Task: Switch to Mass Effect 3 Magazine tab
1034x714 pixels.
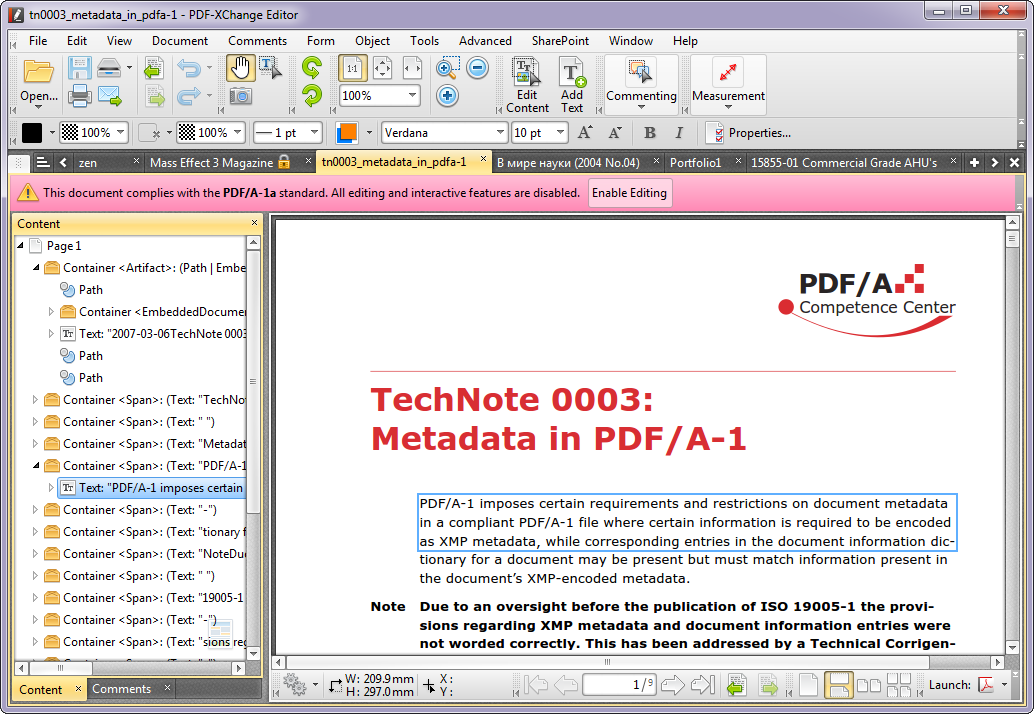Action: 211,162
